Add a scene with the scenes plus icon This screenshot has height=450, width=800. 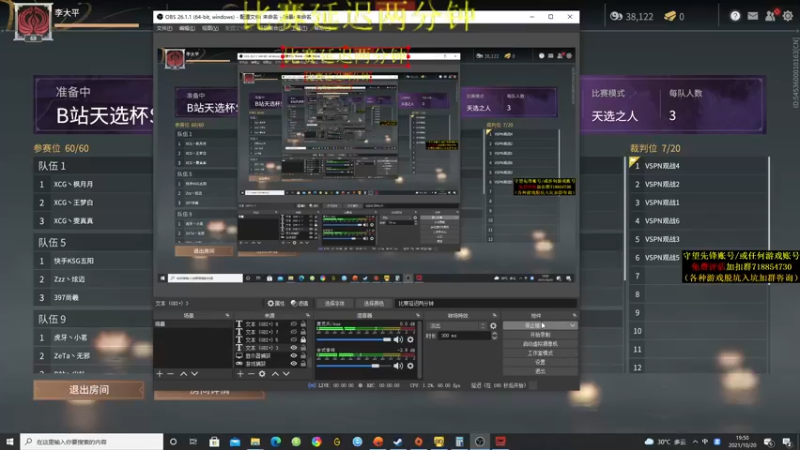[160, 374]
